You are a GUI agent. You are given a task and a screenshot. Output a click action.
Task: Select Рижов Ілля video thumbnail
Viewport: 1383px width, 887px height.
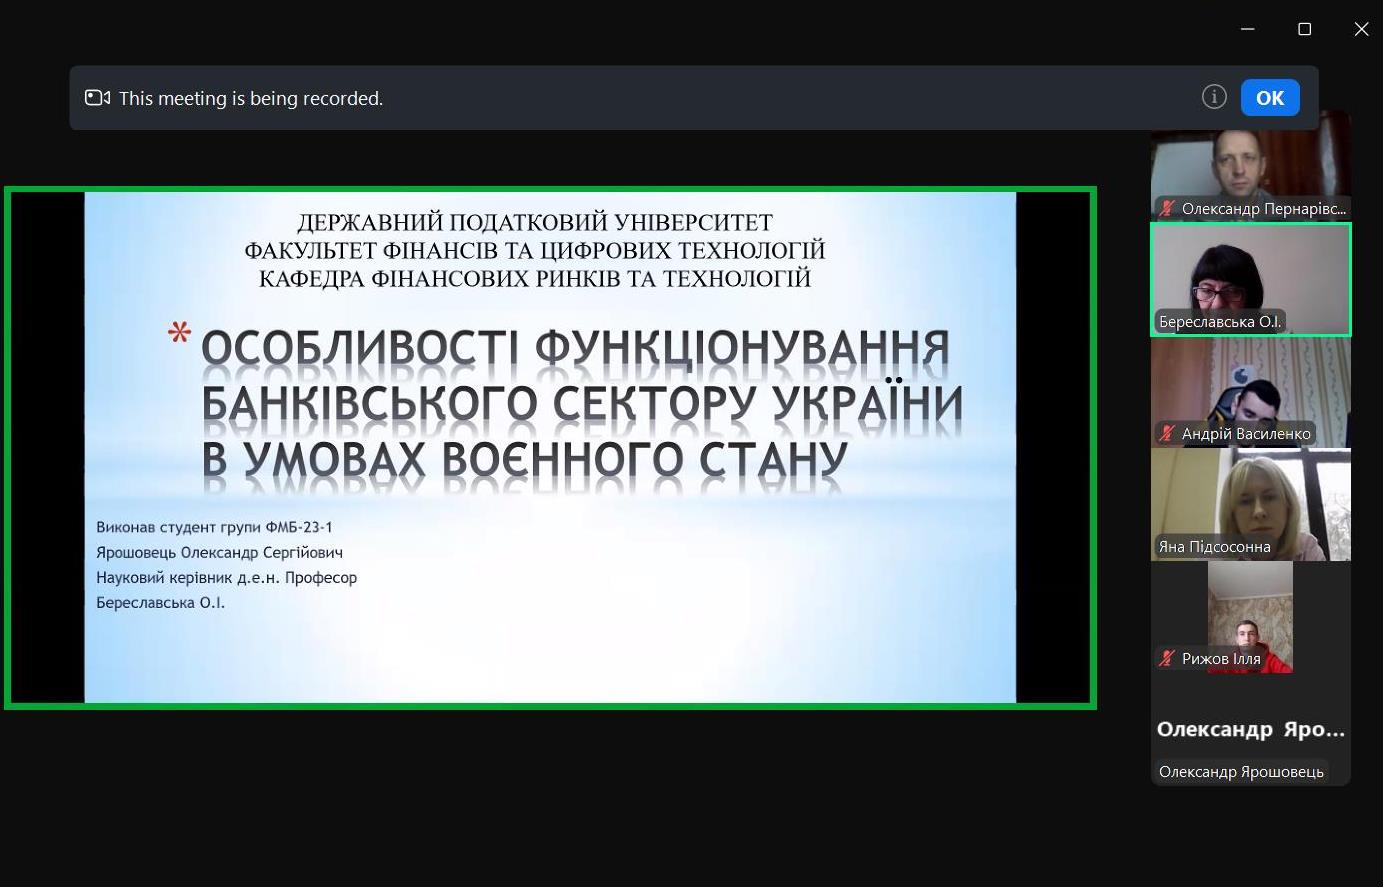1251,617
